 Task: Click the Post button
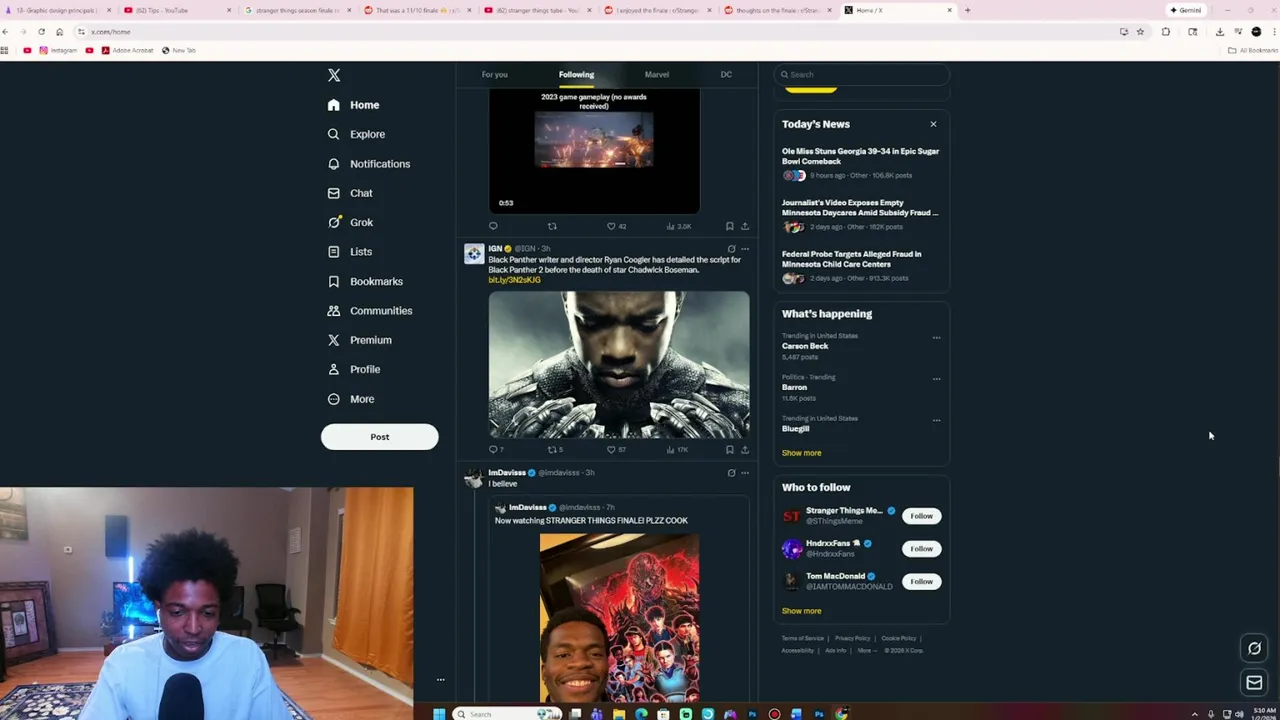coord(379,437)
